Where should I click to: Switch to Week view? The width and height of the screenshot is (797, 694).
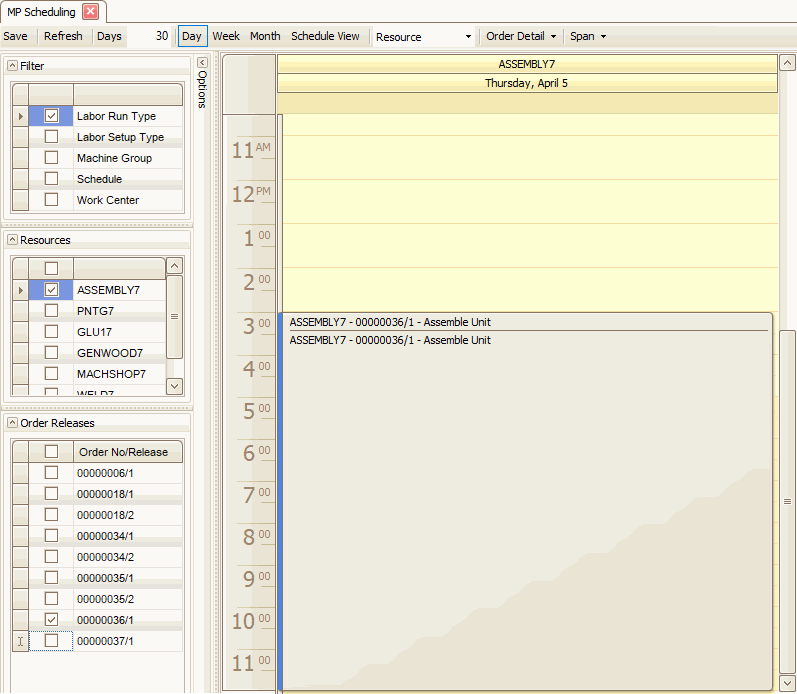[226, 36]
